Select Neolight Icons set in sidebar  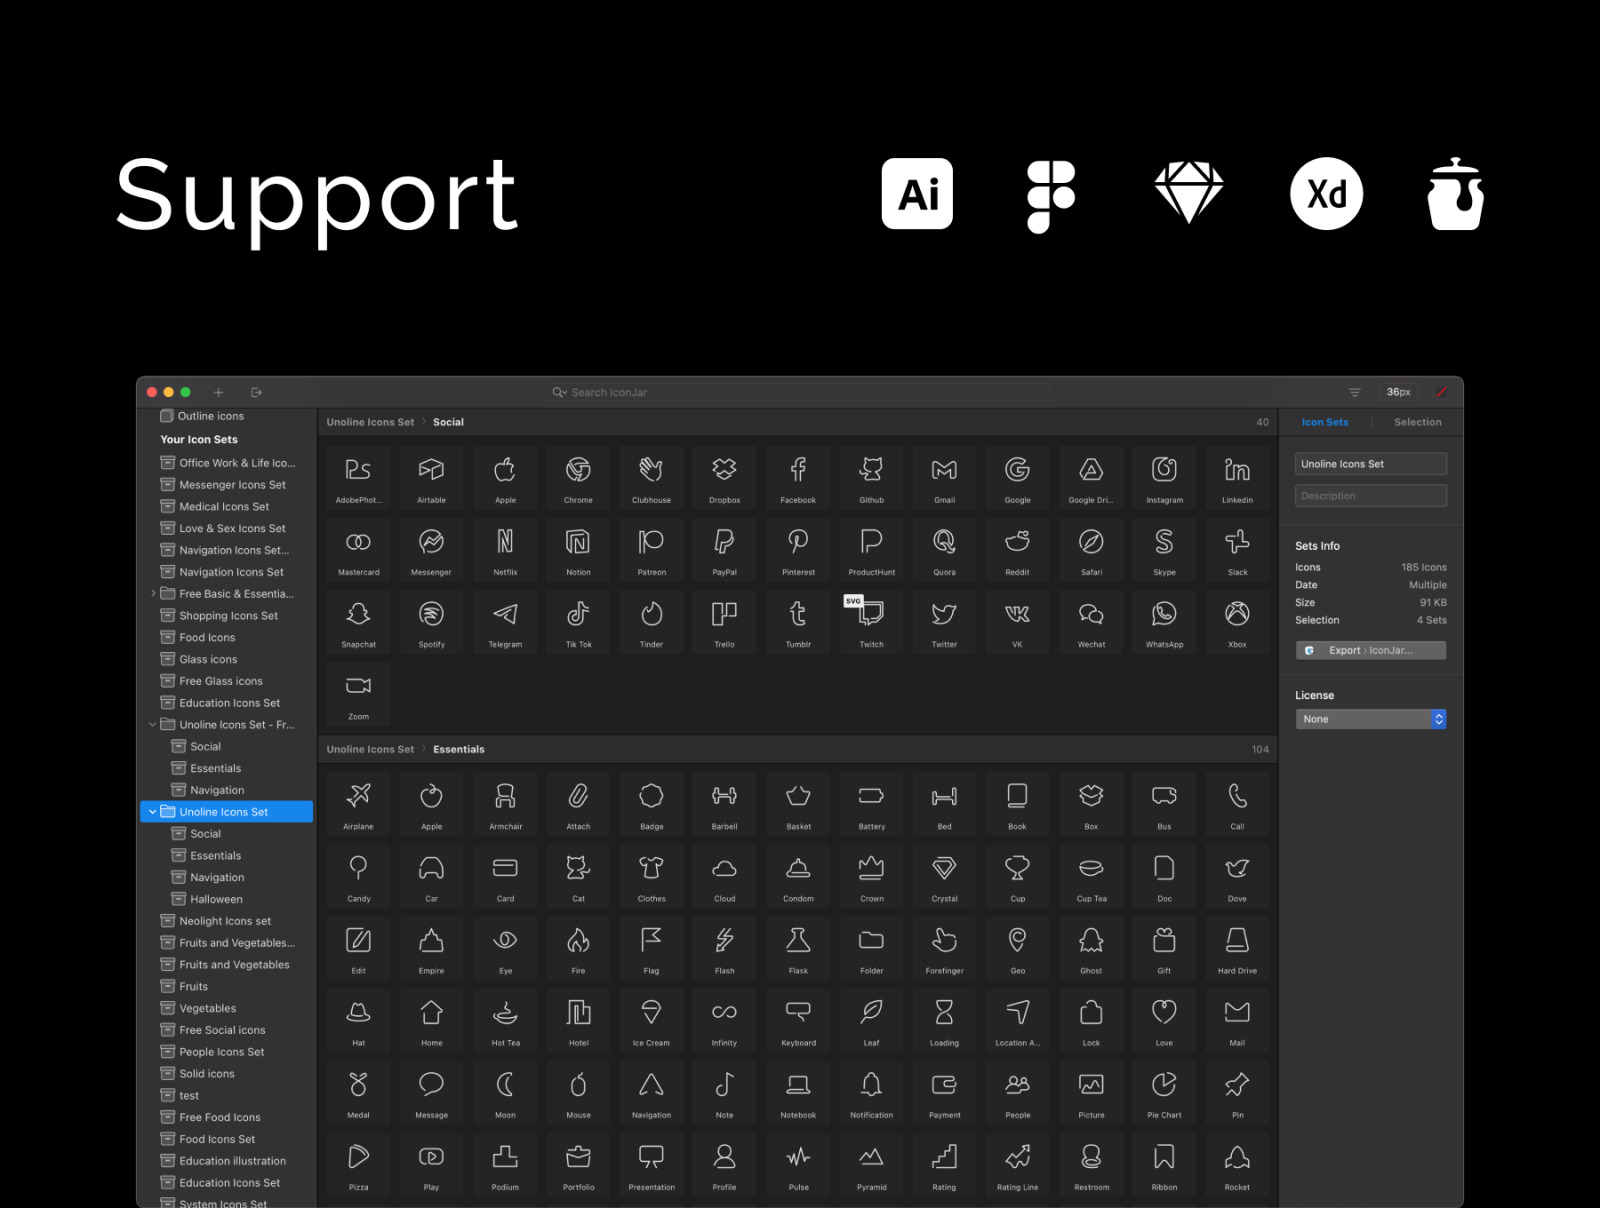pyautogui.click(x=227, y=921)
